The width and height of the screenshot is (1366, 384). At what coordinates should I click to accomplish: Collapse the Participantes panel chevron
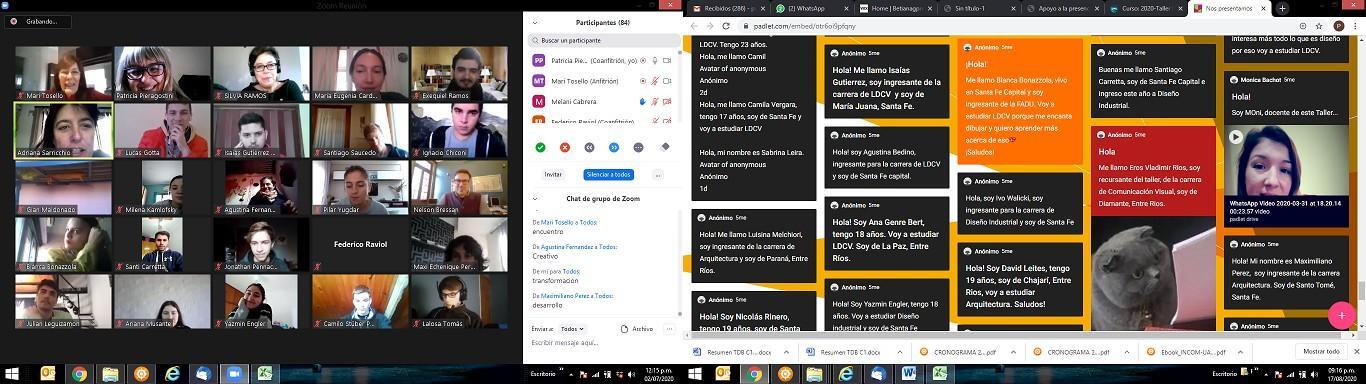[535, 22]
